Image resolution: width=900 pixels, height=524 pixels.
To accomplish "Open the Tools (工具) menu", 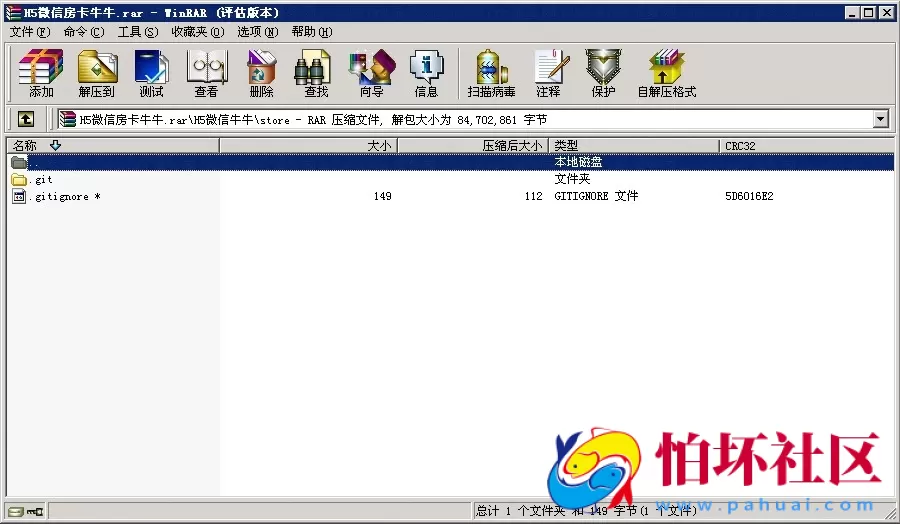I will [138, 32].
